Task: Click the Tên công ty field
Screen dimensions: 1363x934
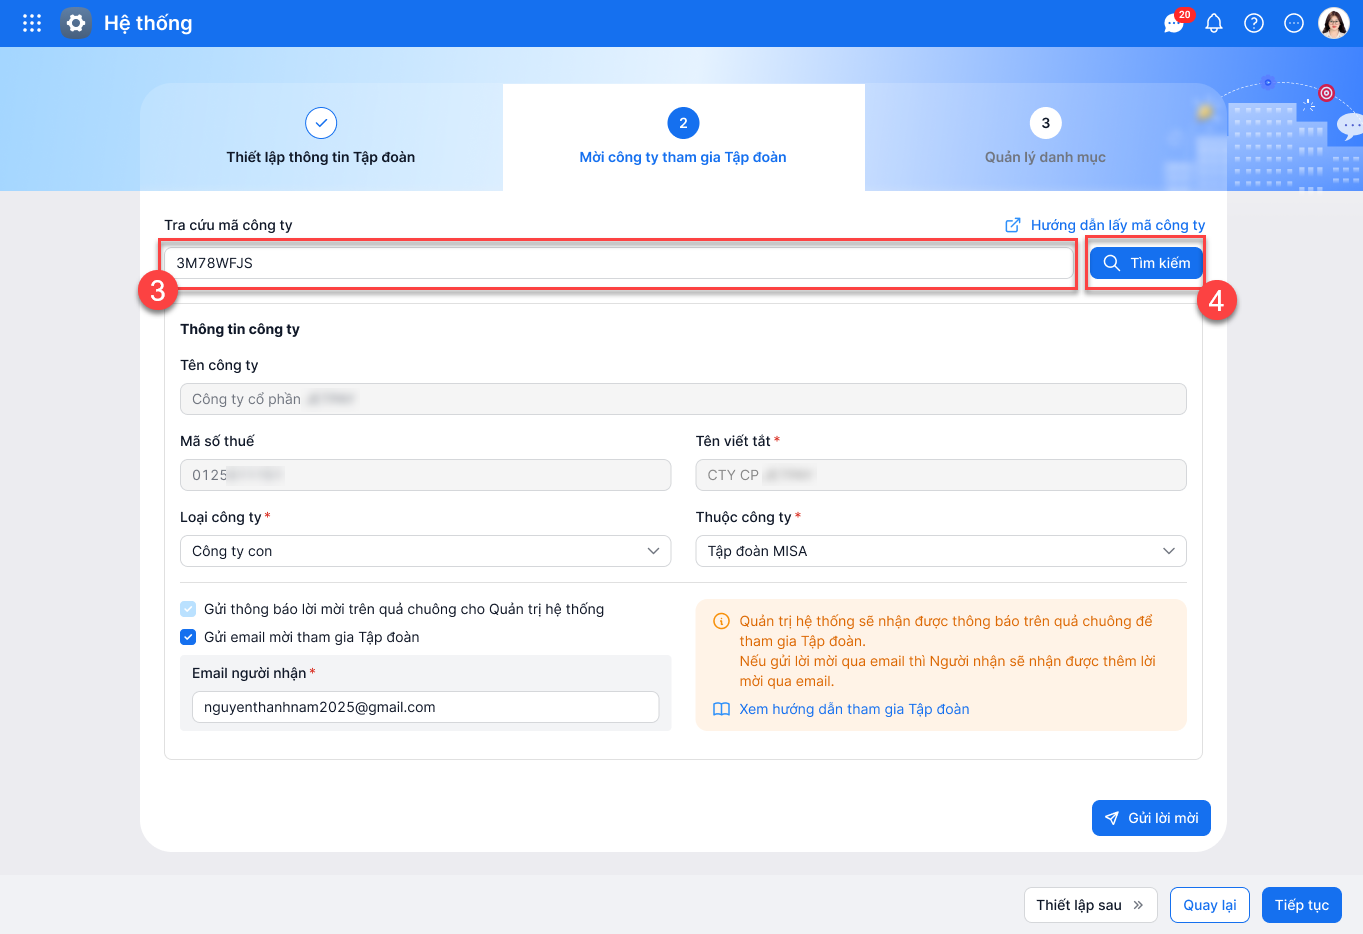Action: [x=683, y=399]
